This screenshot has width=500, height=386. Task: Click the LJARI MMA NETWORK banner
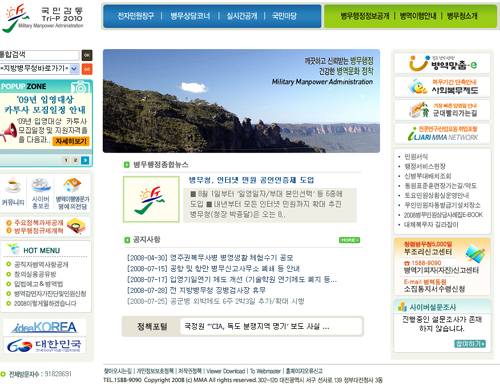pyautogui.click(x=442, y=134)
